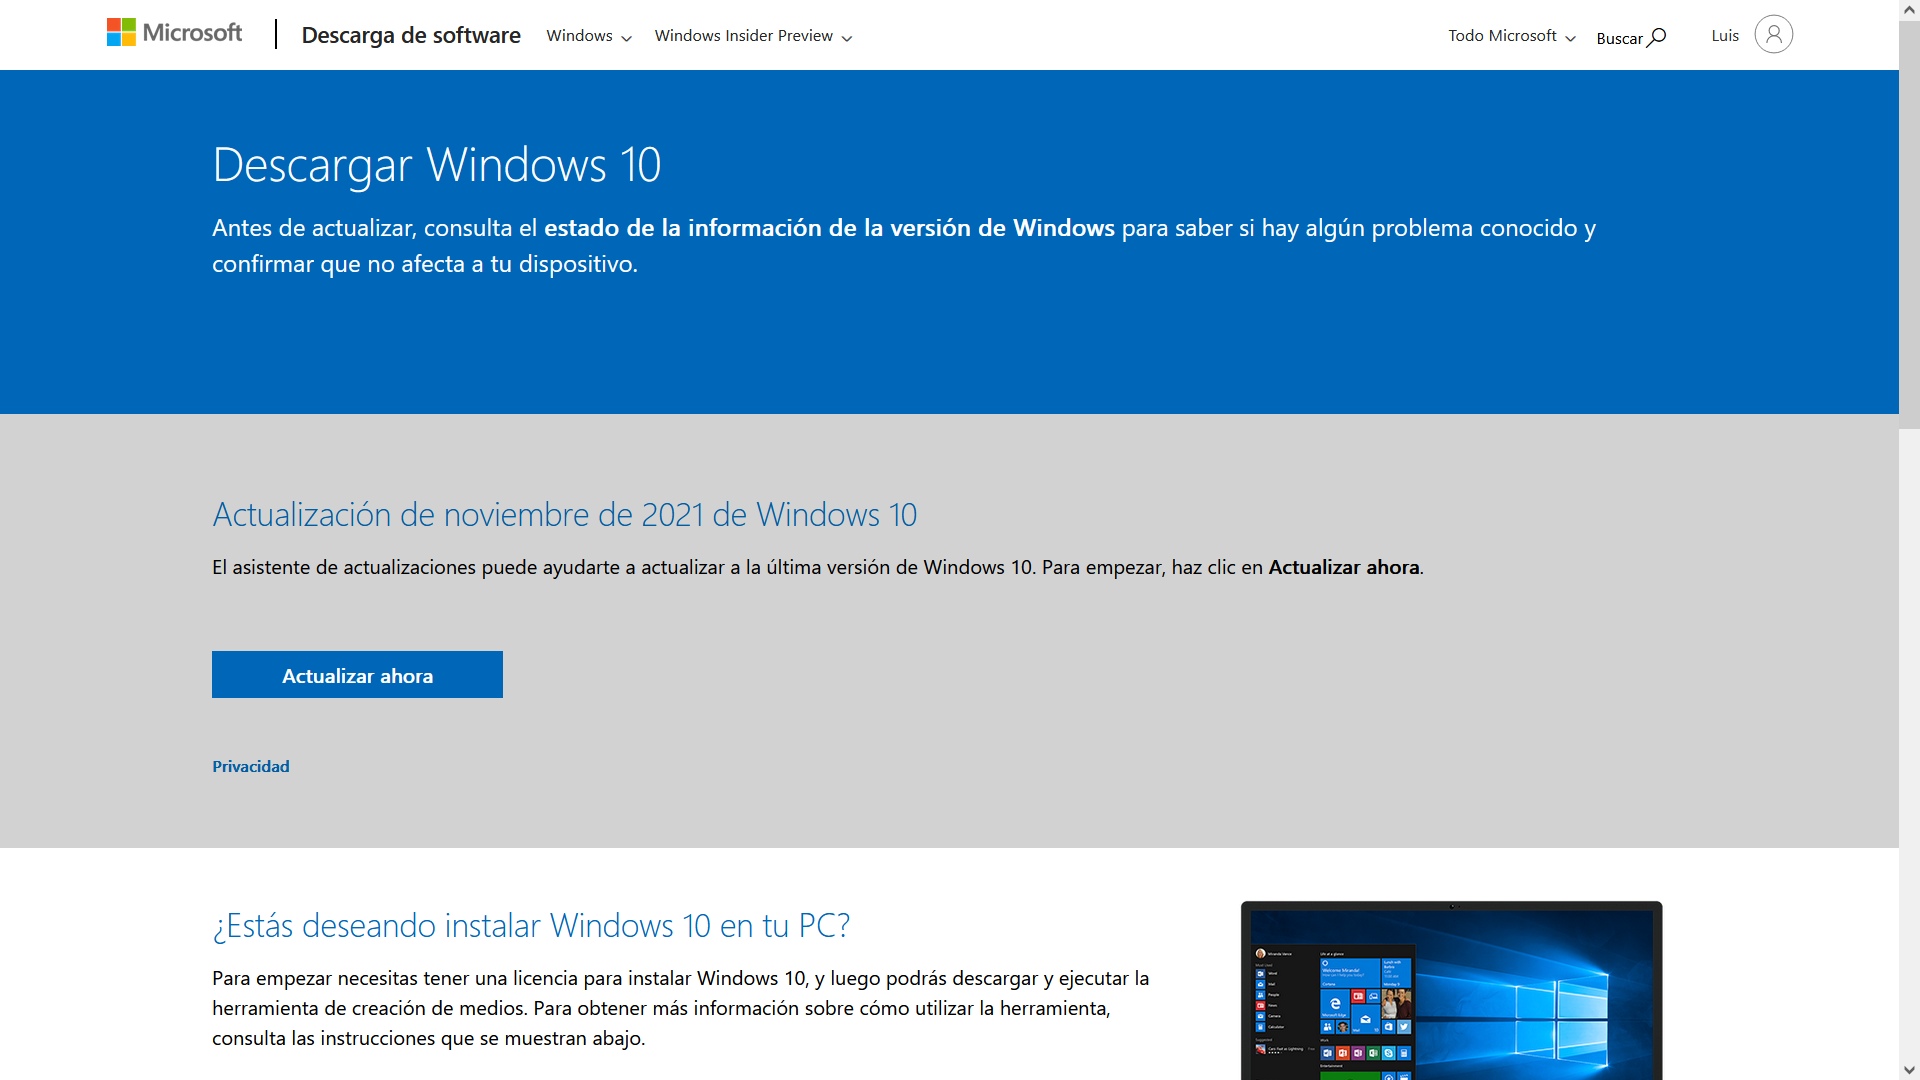The width and height of the screenshot is (1920, 1080).
Task: Click the ¿Estás deseando instalar Windows 10 heading
Action: point(531,926)
